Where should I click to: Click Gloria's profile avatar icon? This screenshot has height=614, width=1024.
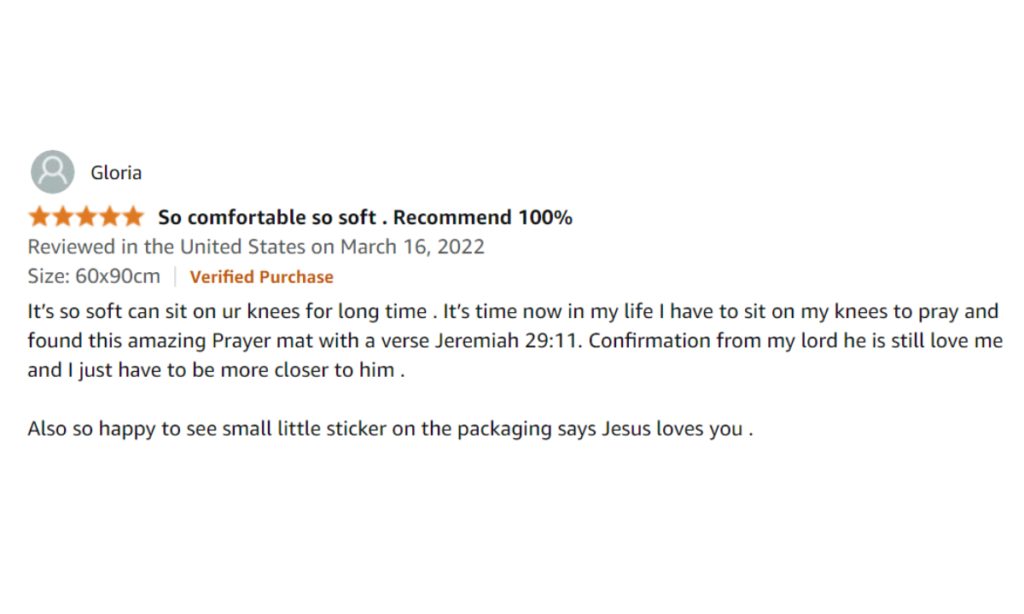52,172
